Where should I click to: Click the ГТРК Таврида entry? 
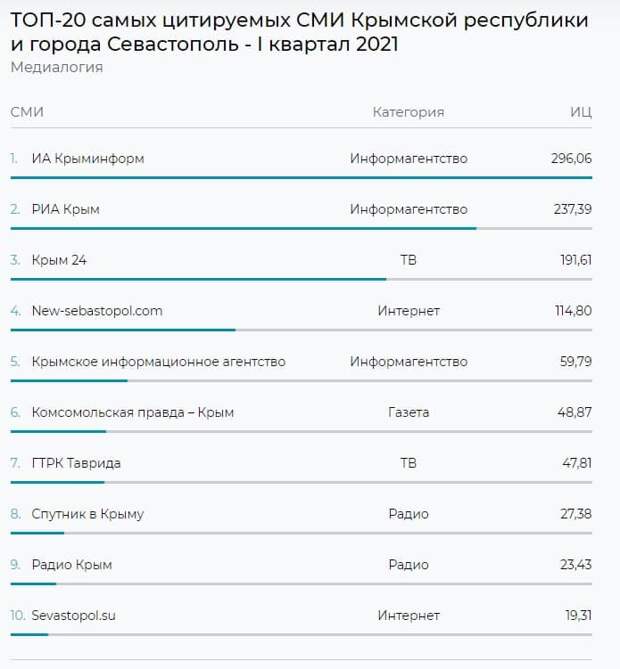click(x=76, y=463)
